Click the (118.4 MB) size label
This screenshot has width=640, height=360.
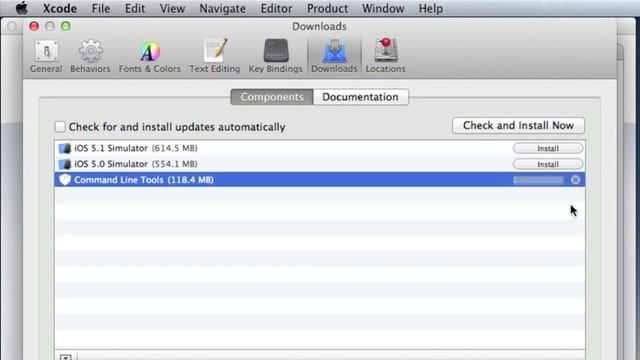[191, 180]
